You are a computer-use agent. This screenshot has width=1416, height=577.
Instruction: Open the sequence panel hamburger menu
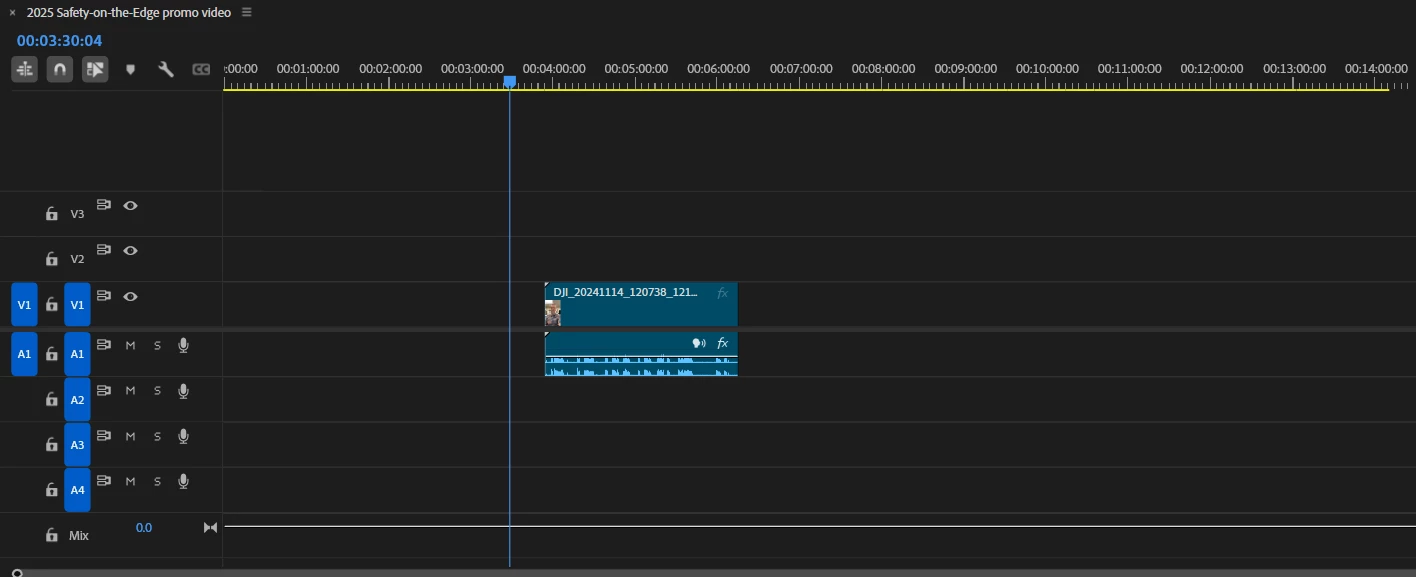pos(247,12)
